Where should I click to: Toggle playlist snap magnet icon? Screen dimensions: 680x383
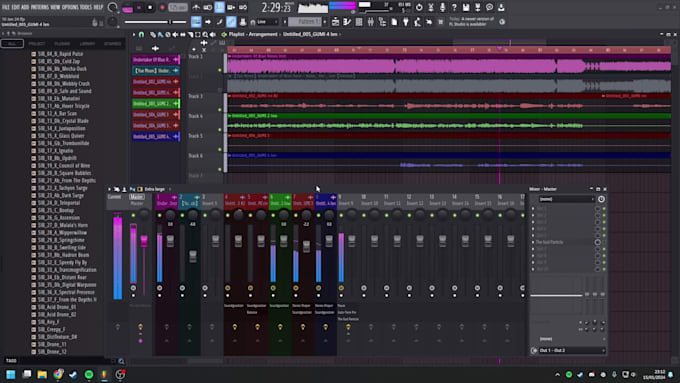pos(141,35)
